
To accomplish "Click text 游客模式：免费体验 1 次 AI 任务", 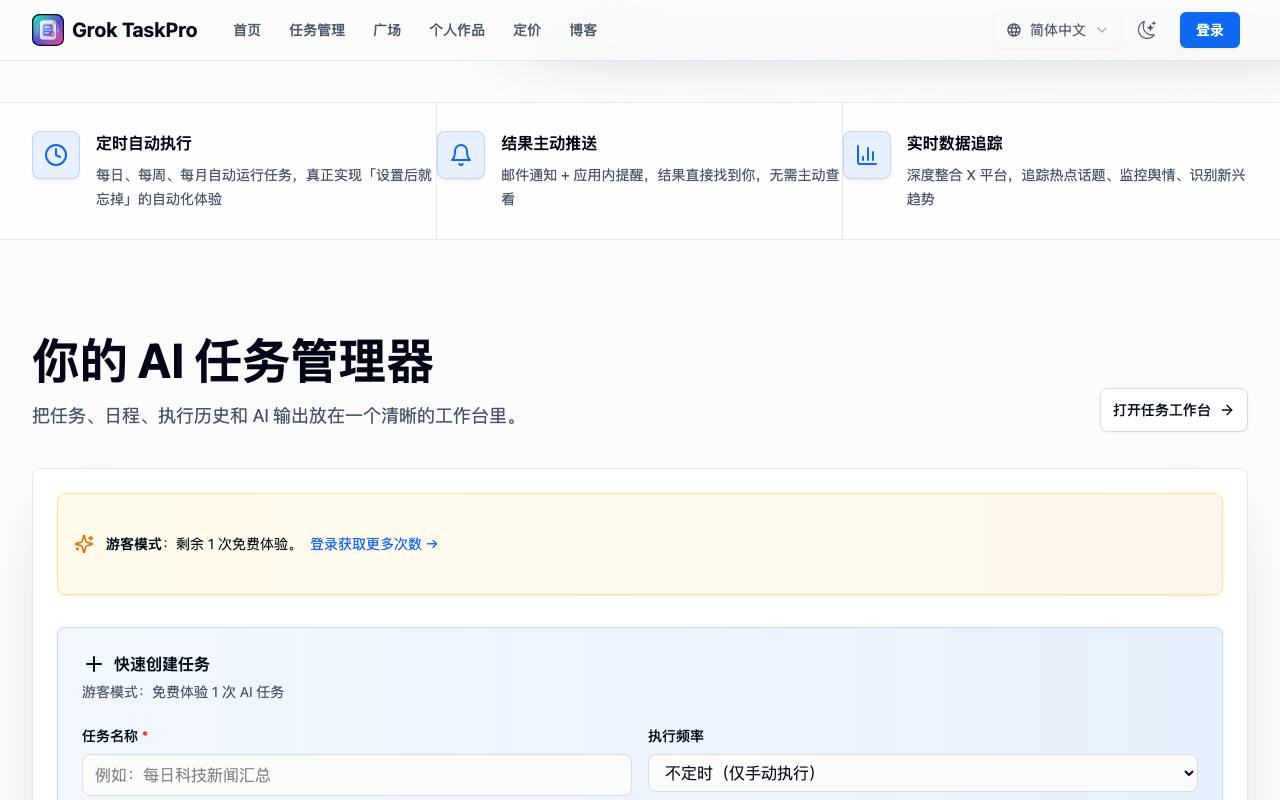I will 183,692.
